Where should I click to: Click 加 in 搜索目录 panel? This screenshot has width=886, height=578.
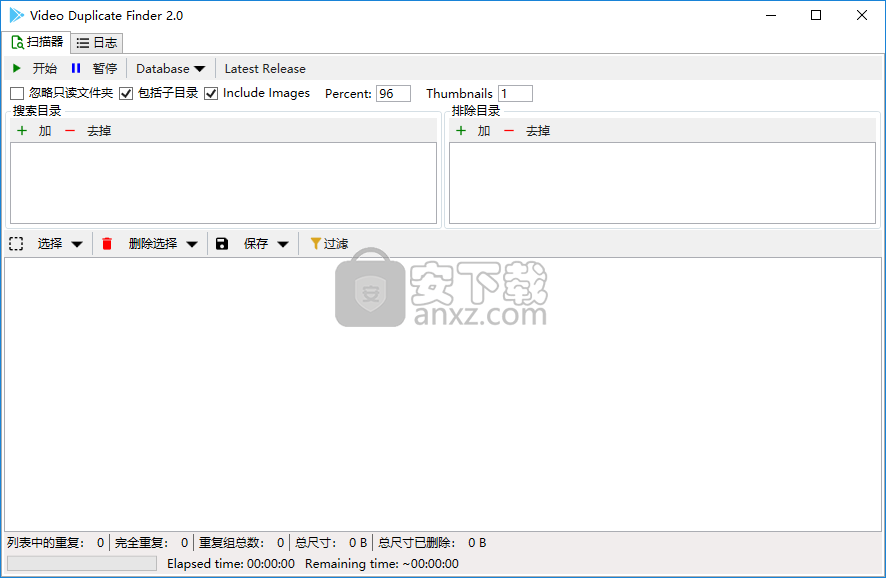(x=45, y=131)
